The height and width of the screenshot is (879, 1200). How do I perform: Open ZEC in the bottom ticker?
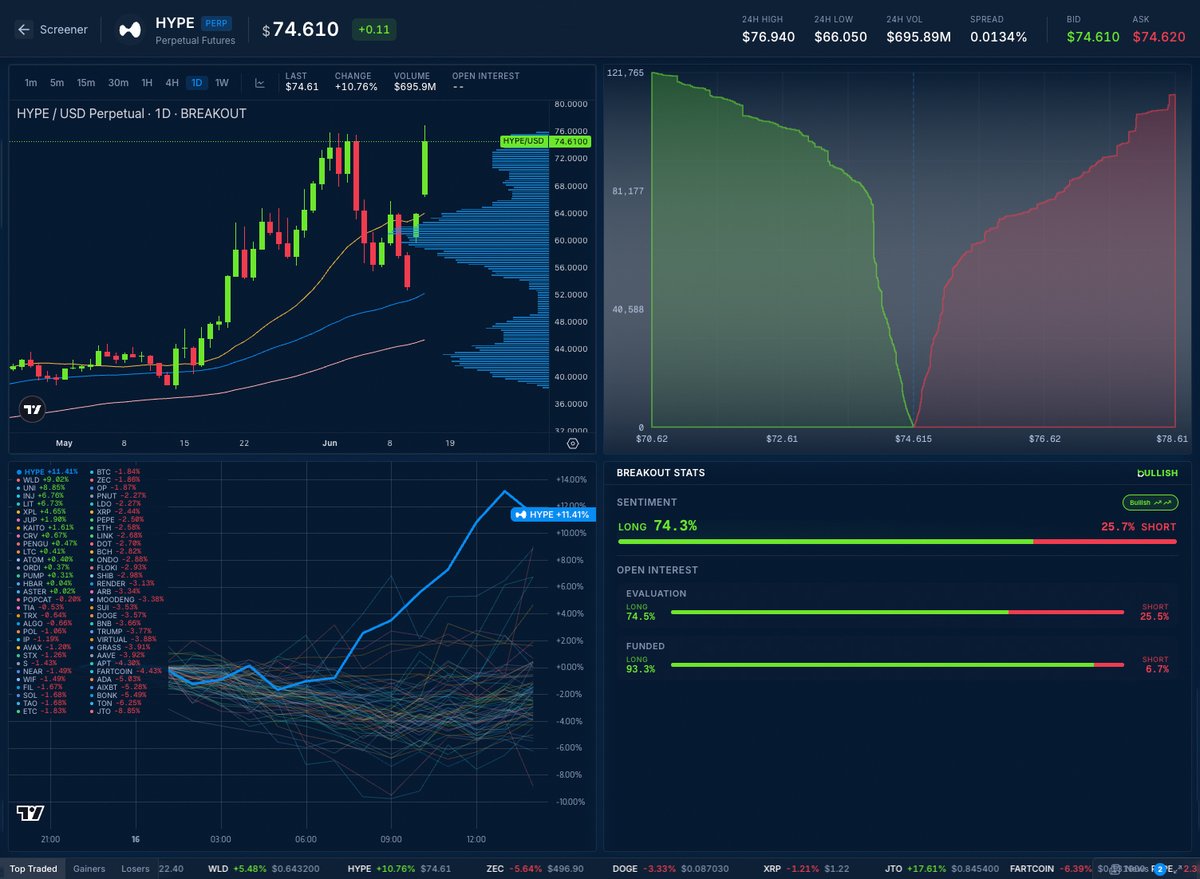pos(536,870)
